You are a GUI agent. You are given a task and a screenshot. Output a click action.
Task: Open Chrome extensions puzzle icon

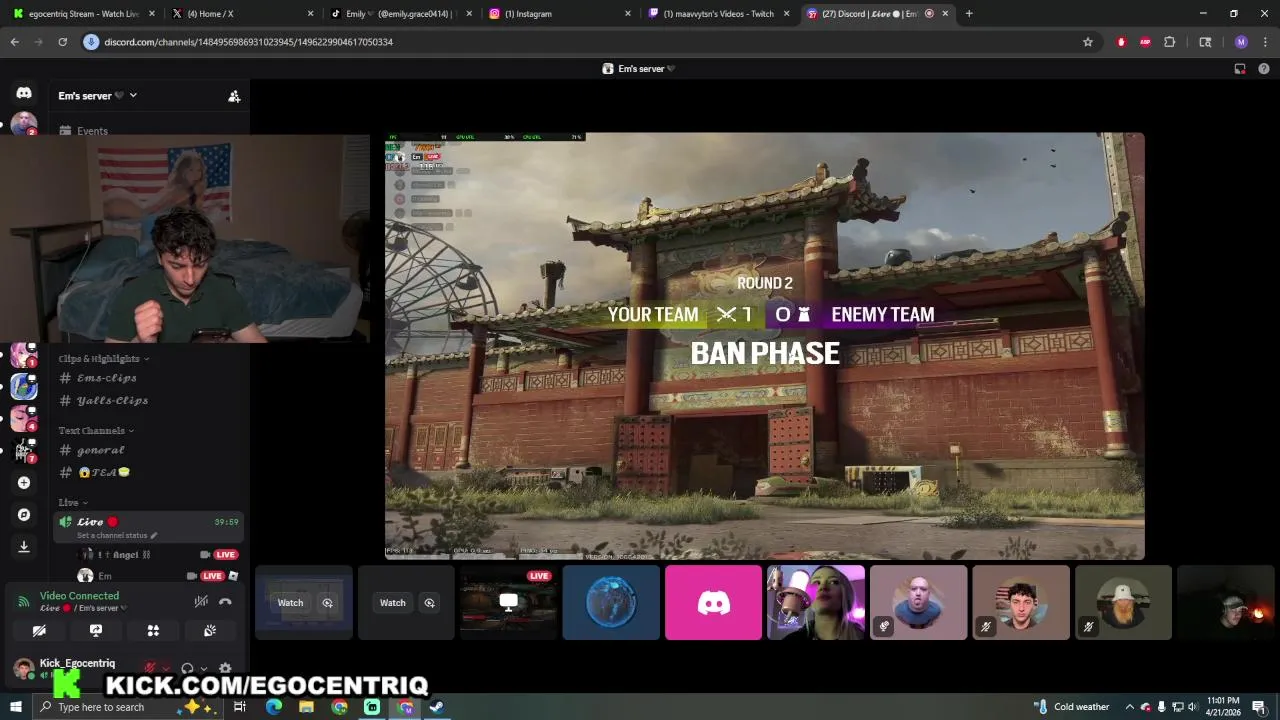(1169, 42)
